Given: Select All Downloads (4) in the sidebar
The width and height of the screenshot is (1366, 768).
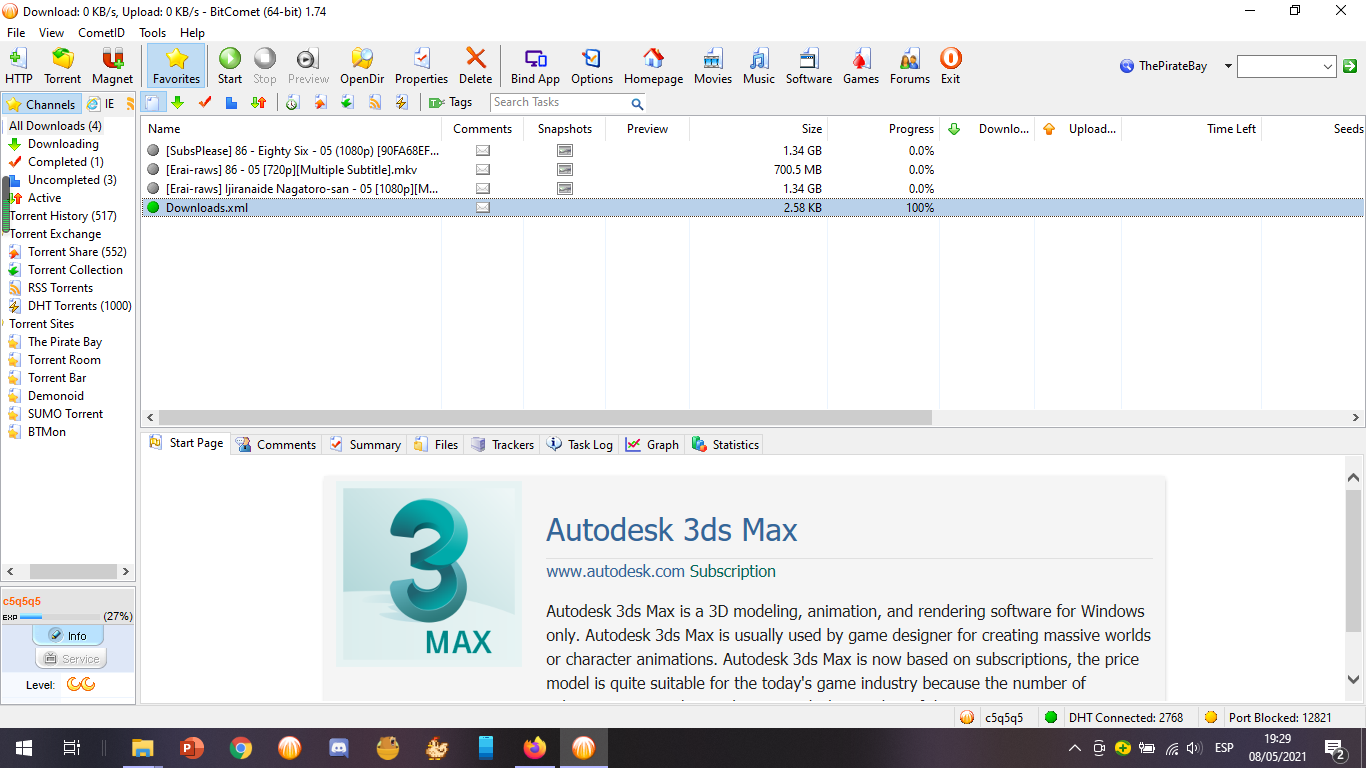Looking at the screenshot, I should (55, 126).
